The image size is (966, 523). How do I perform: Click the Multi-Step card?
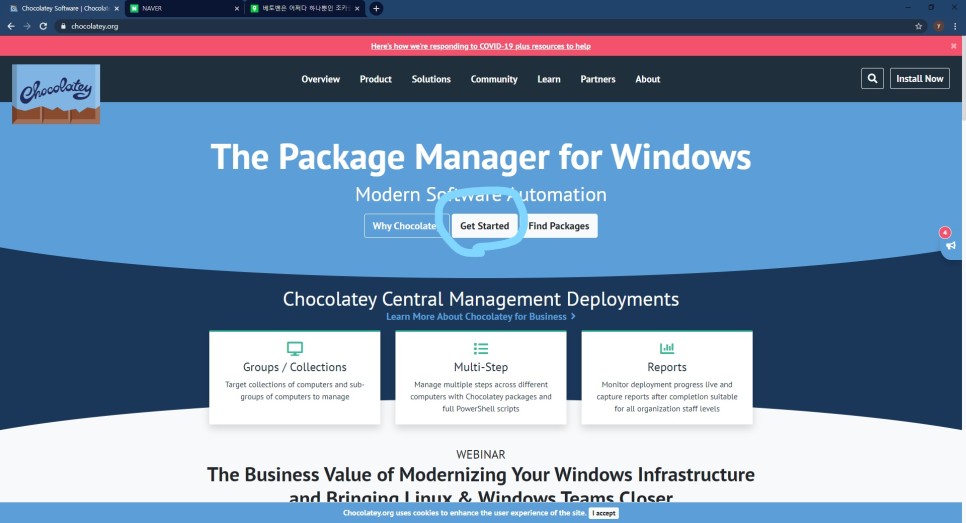point(481,378)
